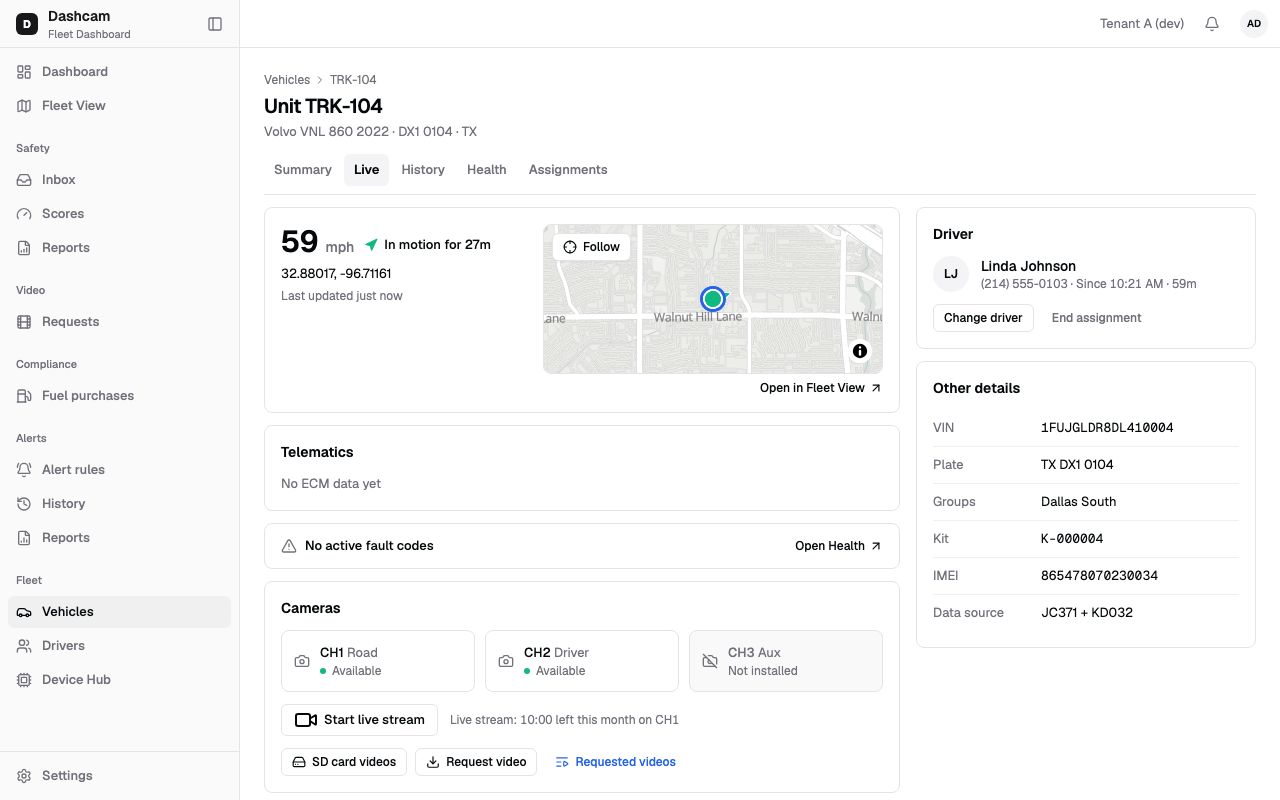Open Alert rules page
The width and height of the screenshot is (1280, 800).
pos(119,470)
